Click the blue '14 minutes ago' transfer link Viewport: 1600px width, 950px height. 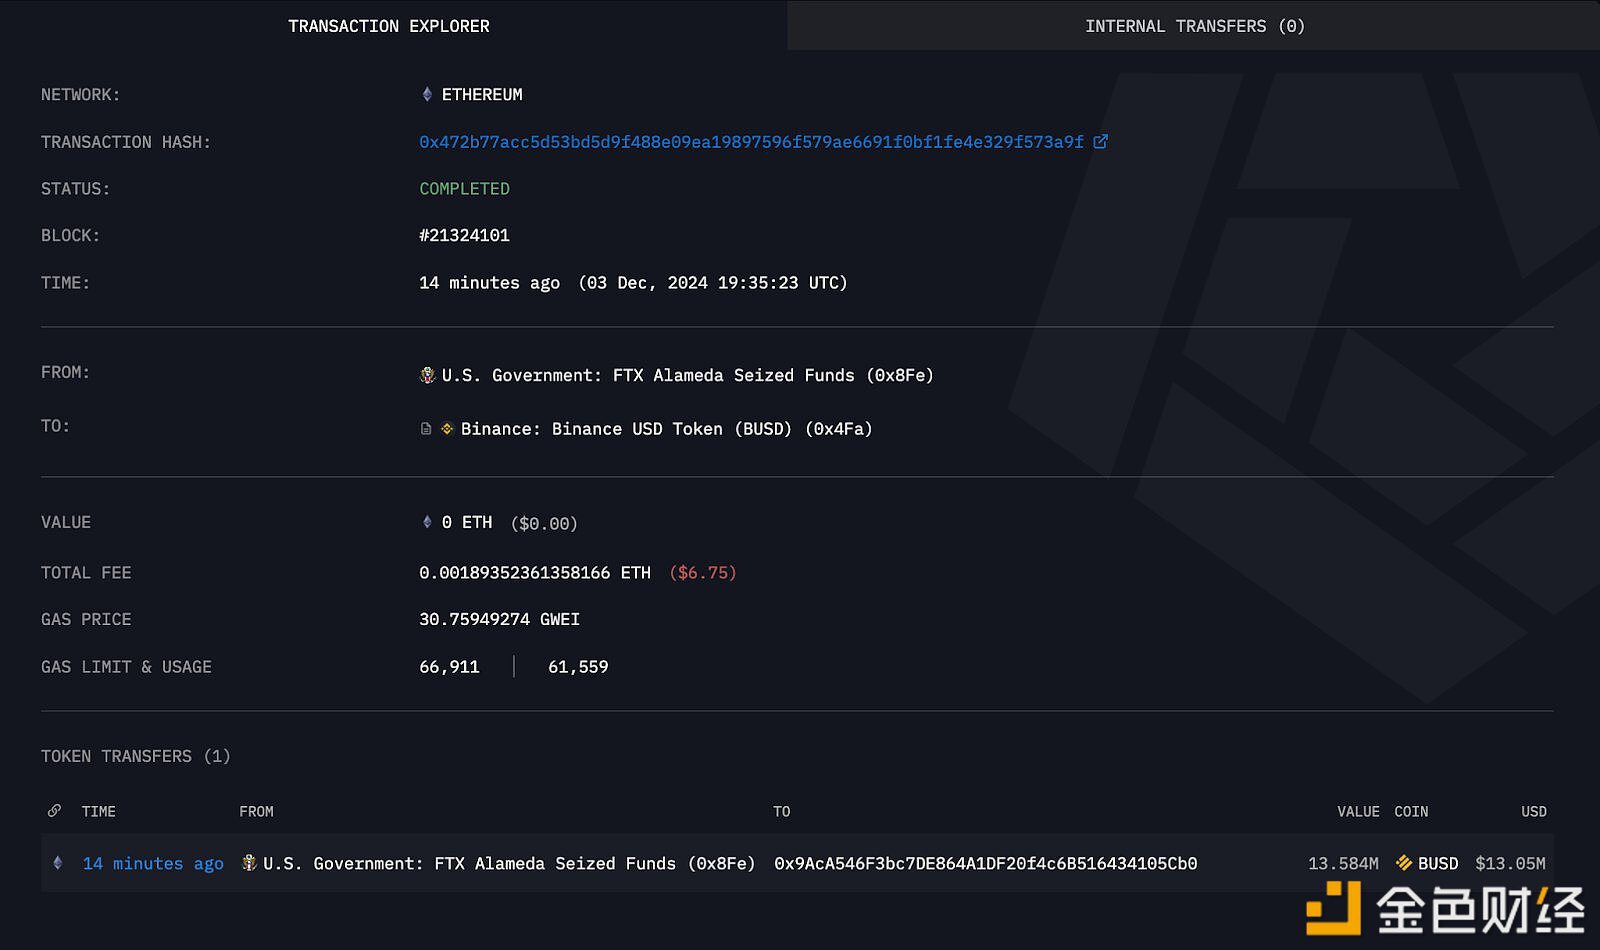coord(153,863)
